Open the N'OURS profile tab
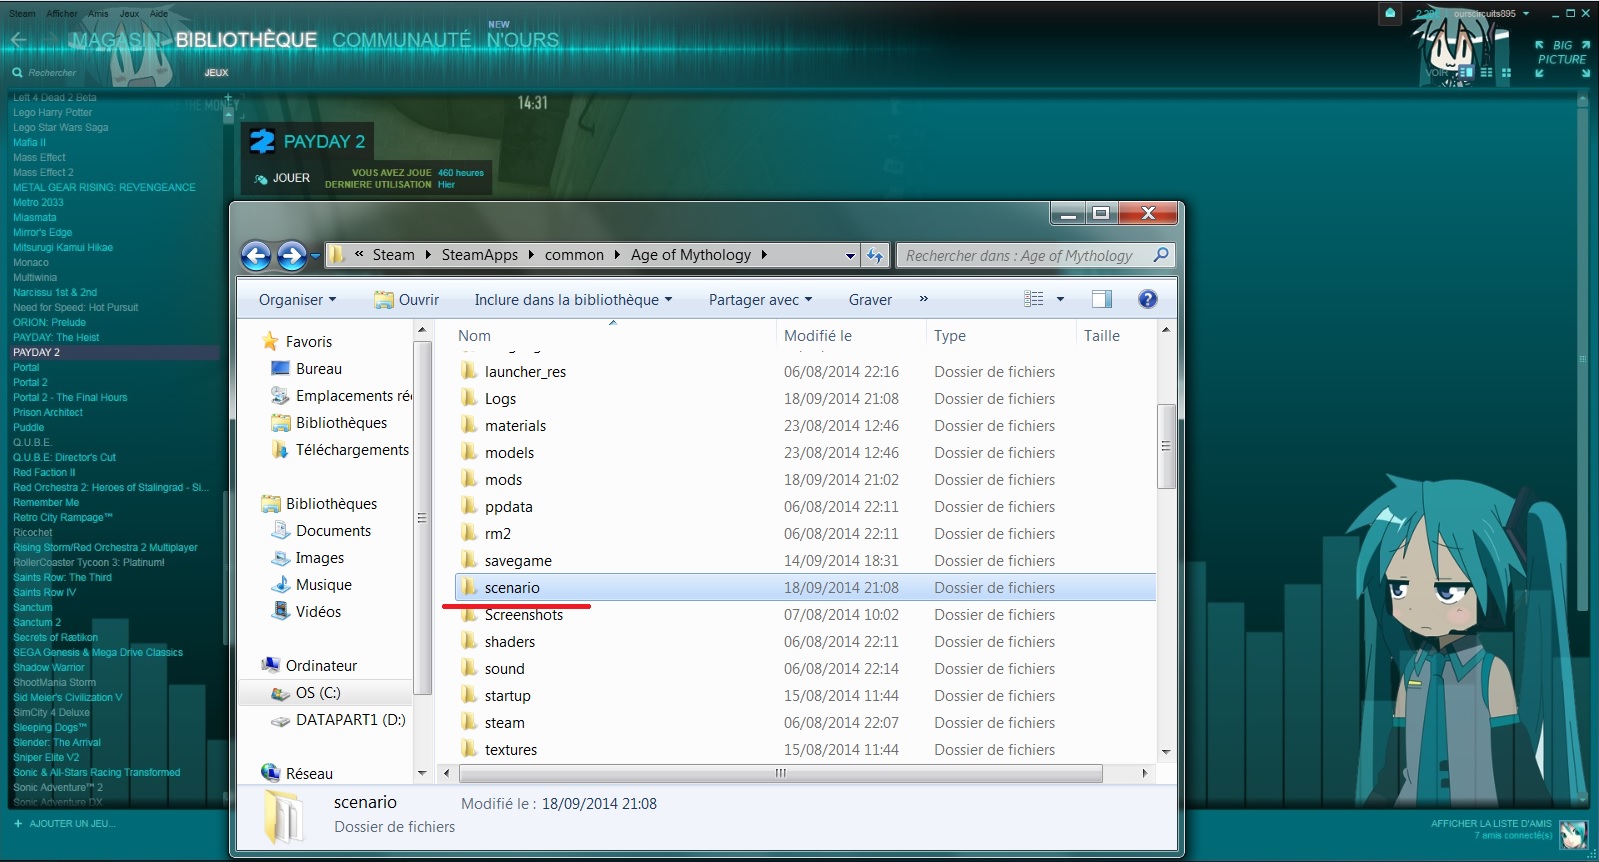Image resolution: width=1599 pixels, height=862 pixels. 523,40
